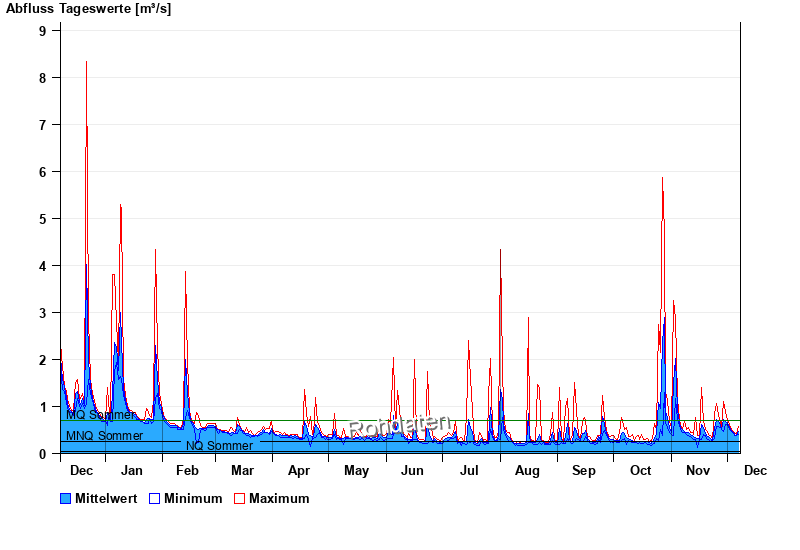
Task: Select the Maximum legend label text
Action: [279, 498]
